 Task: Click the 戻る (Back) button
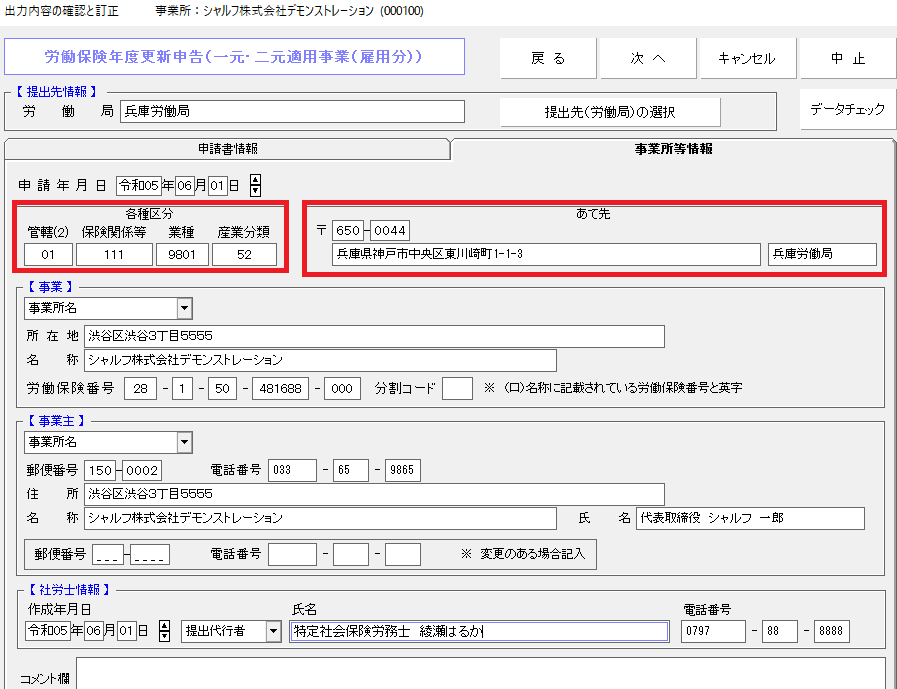coord(548,58)
